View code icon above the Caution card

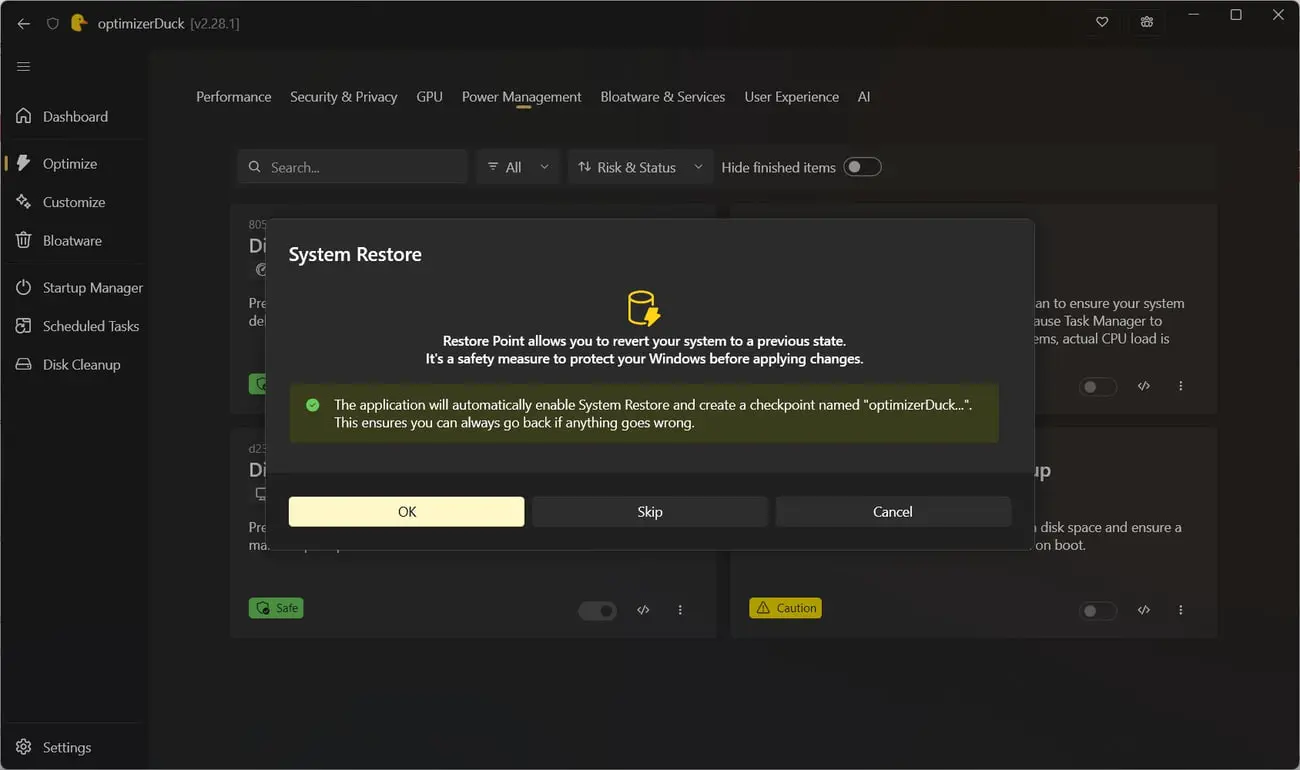(1144, 386)
